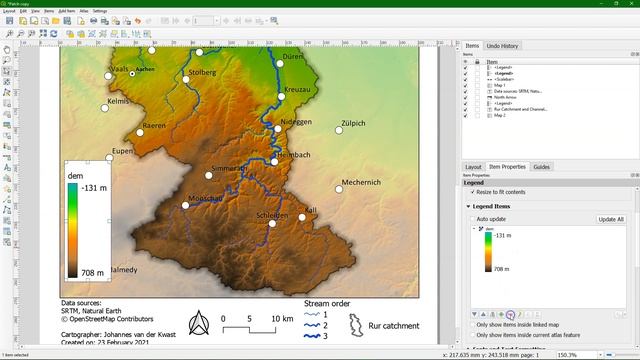Toggle visibility of North Arrow item

pyautogui.click(x=465, y=97)
